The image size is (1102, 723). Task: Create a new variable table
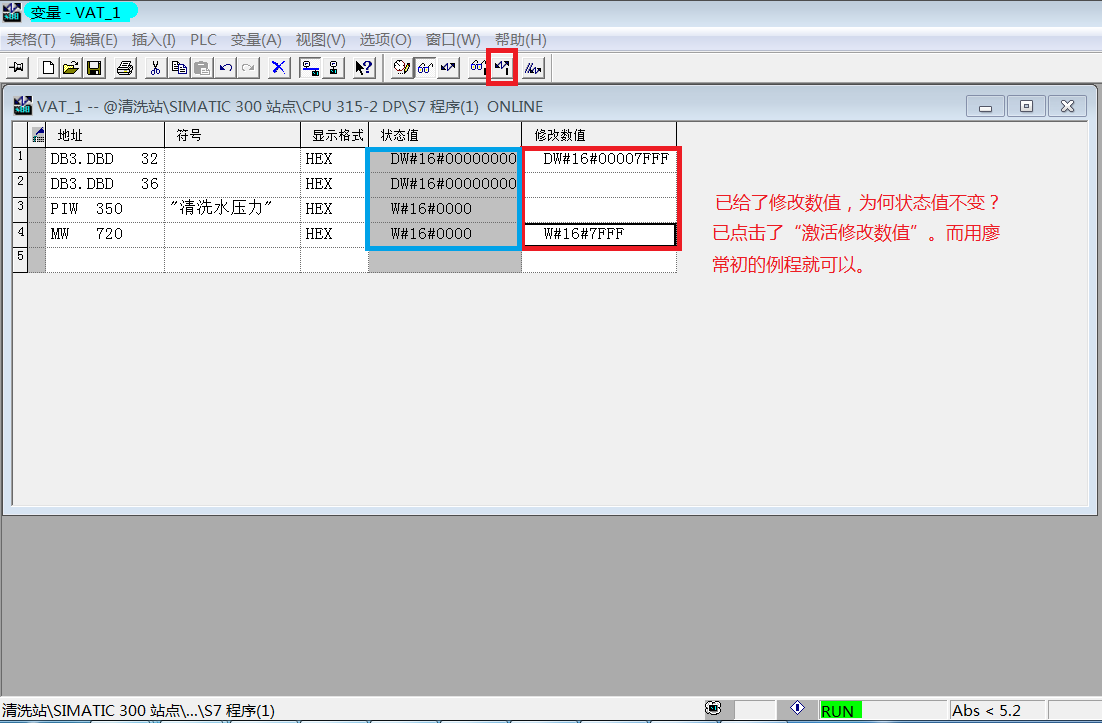[x=48, y=68]
